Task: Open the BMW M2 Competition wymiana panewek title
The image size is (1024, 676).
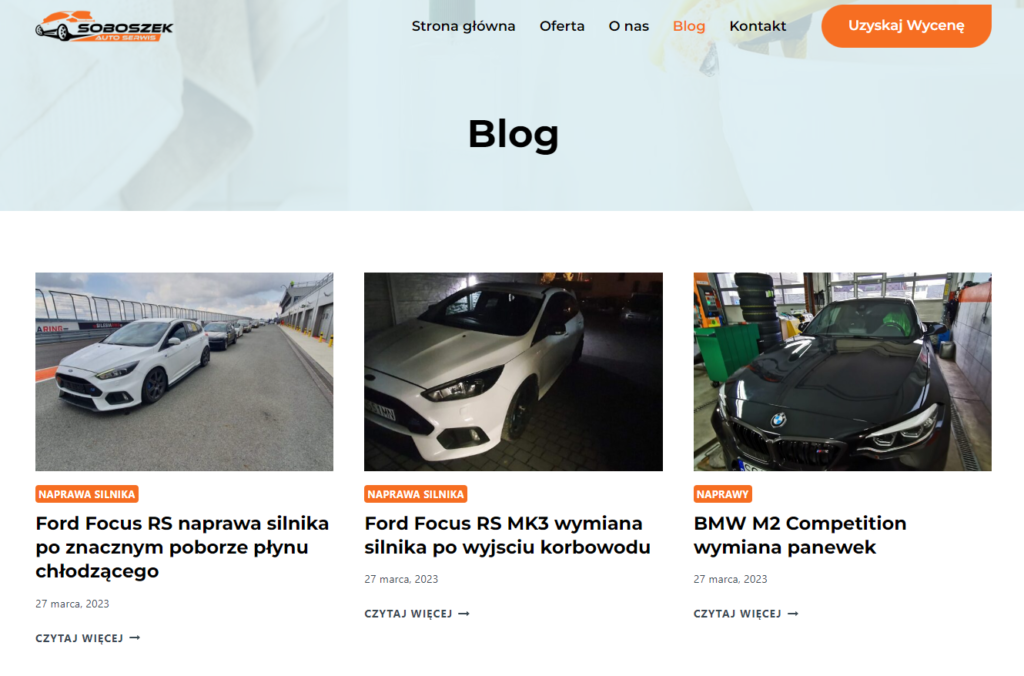Action: 800,535
